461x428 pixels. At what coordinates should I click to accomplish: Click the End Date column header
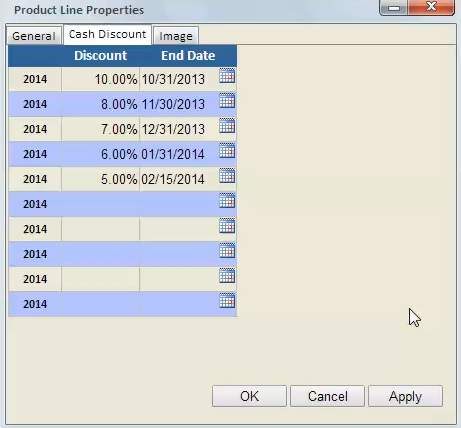tap(188, 56)
